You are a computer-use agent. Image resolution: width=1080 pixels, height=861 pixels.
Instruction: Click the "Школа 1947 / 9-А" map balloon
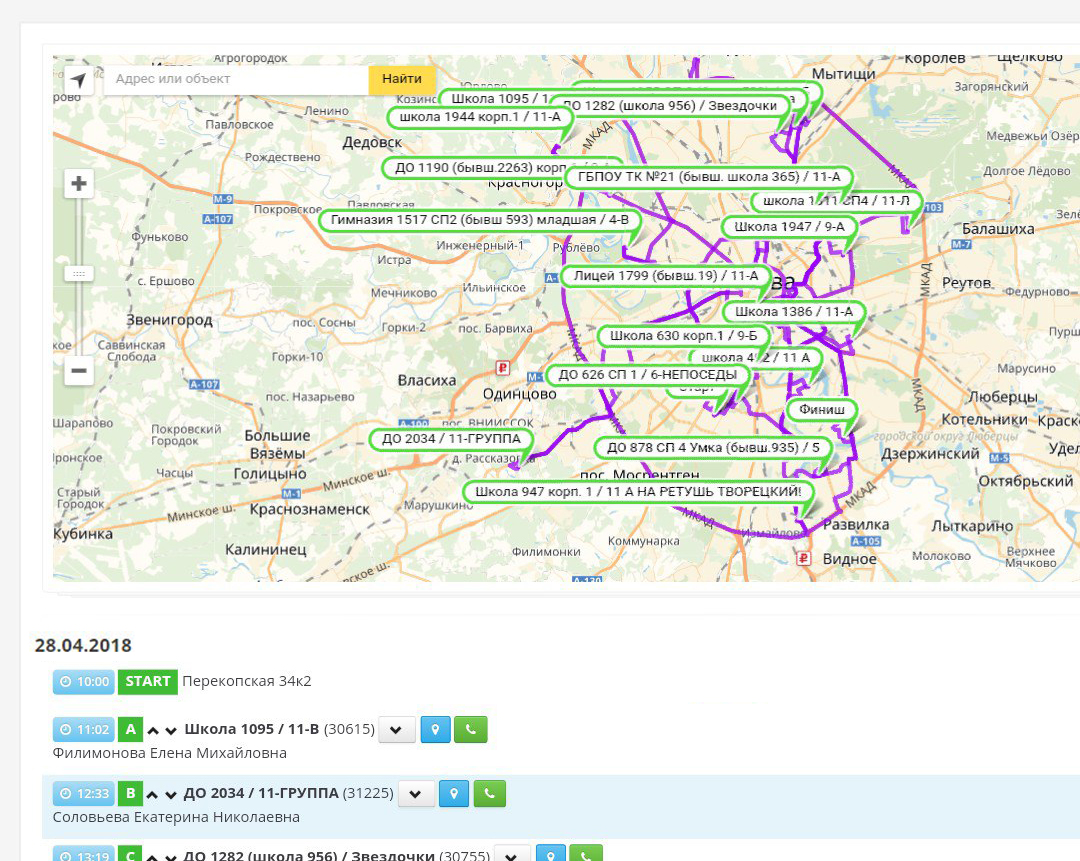click(x=789, y=227)
